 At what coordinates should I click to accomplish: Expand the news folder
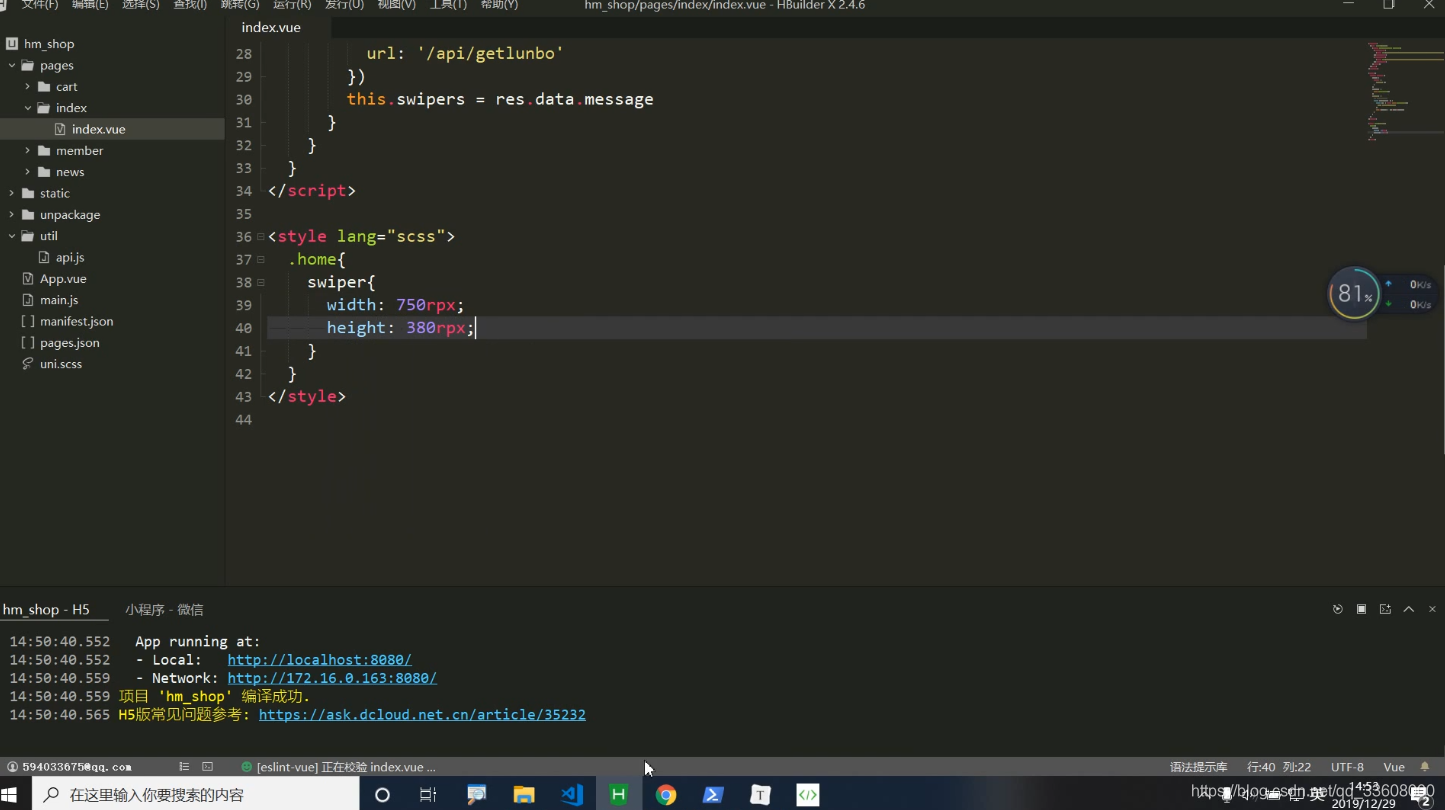coord(28,172)
